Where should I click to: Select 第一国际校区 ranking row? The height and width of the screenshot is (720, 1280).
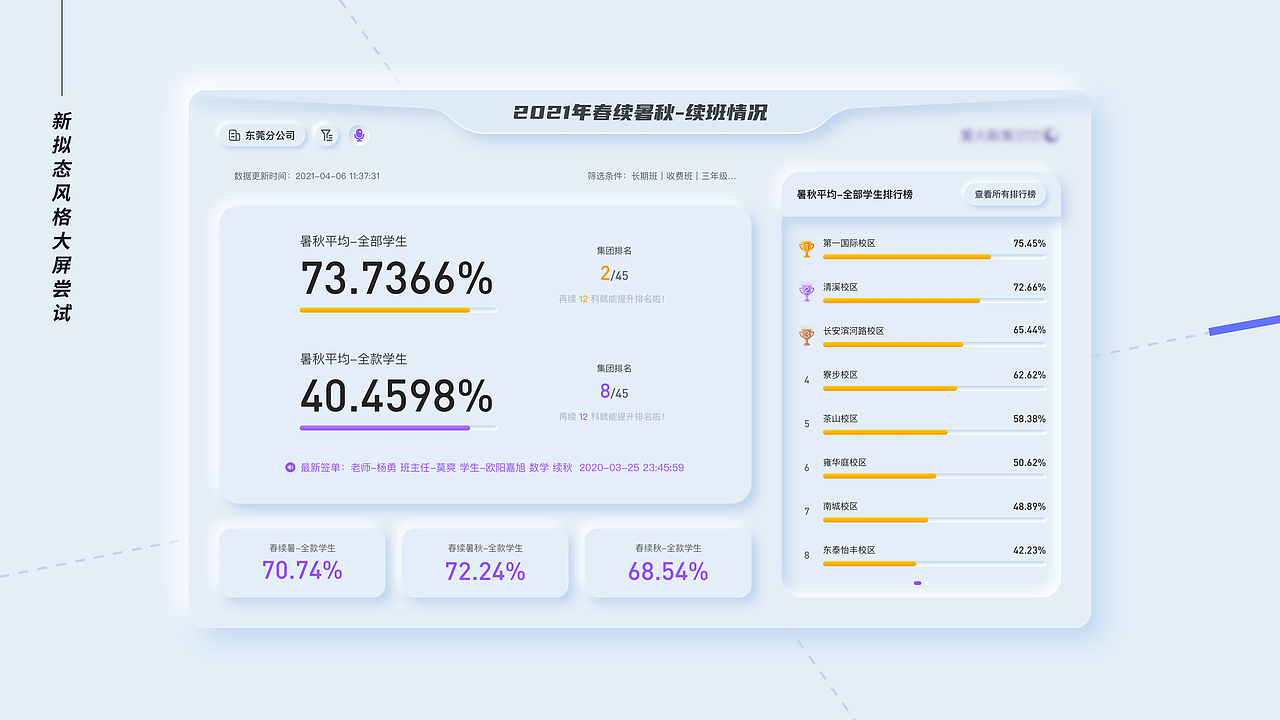click(922, 249)
